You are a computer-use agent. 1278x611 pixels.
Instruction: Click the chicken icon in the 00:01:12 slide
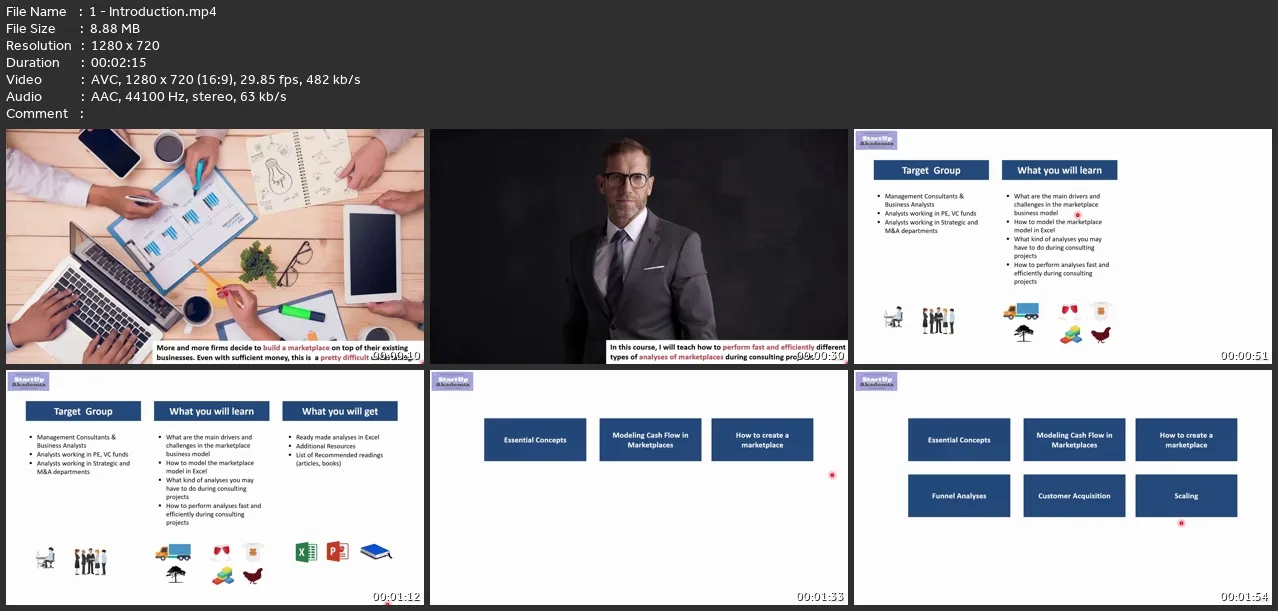coord(253,576)
